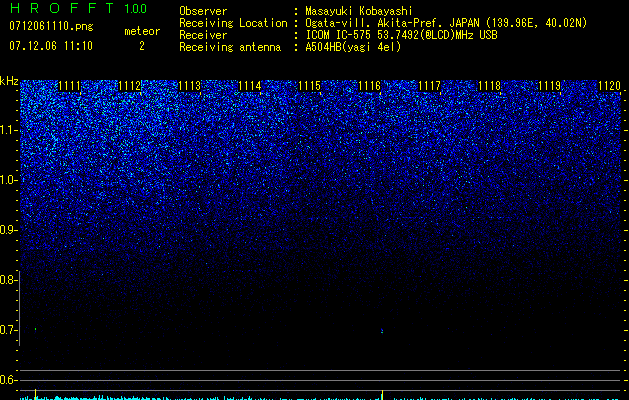Click the 1117 time marker
The image size is (629, 400).
[x=429, y=86]
